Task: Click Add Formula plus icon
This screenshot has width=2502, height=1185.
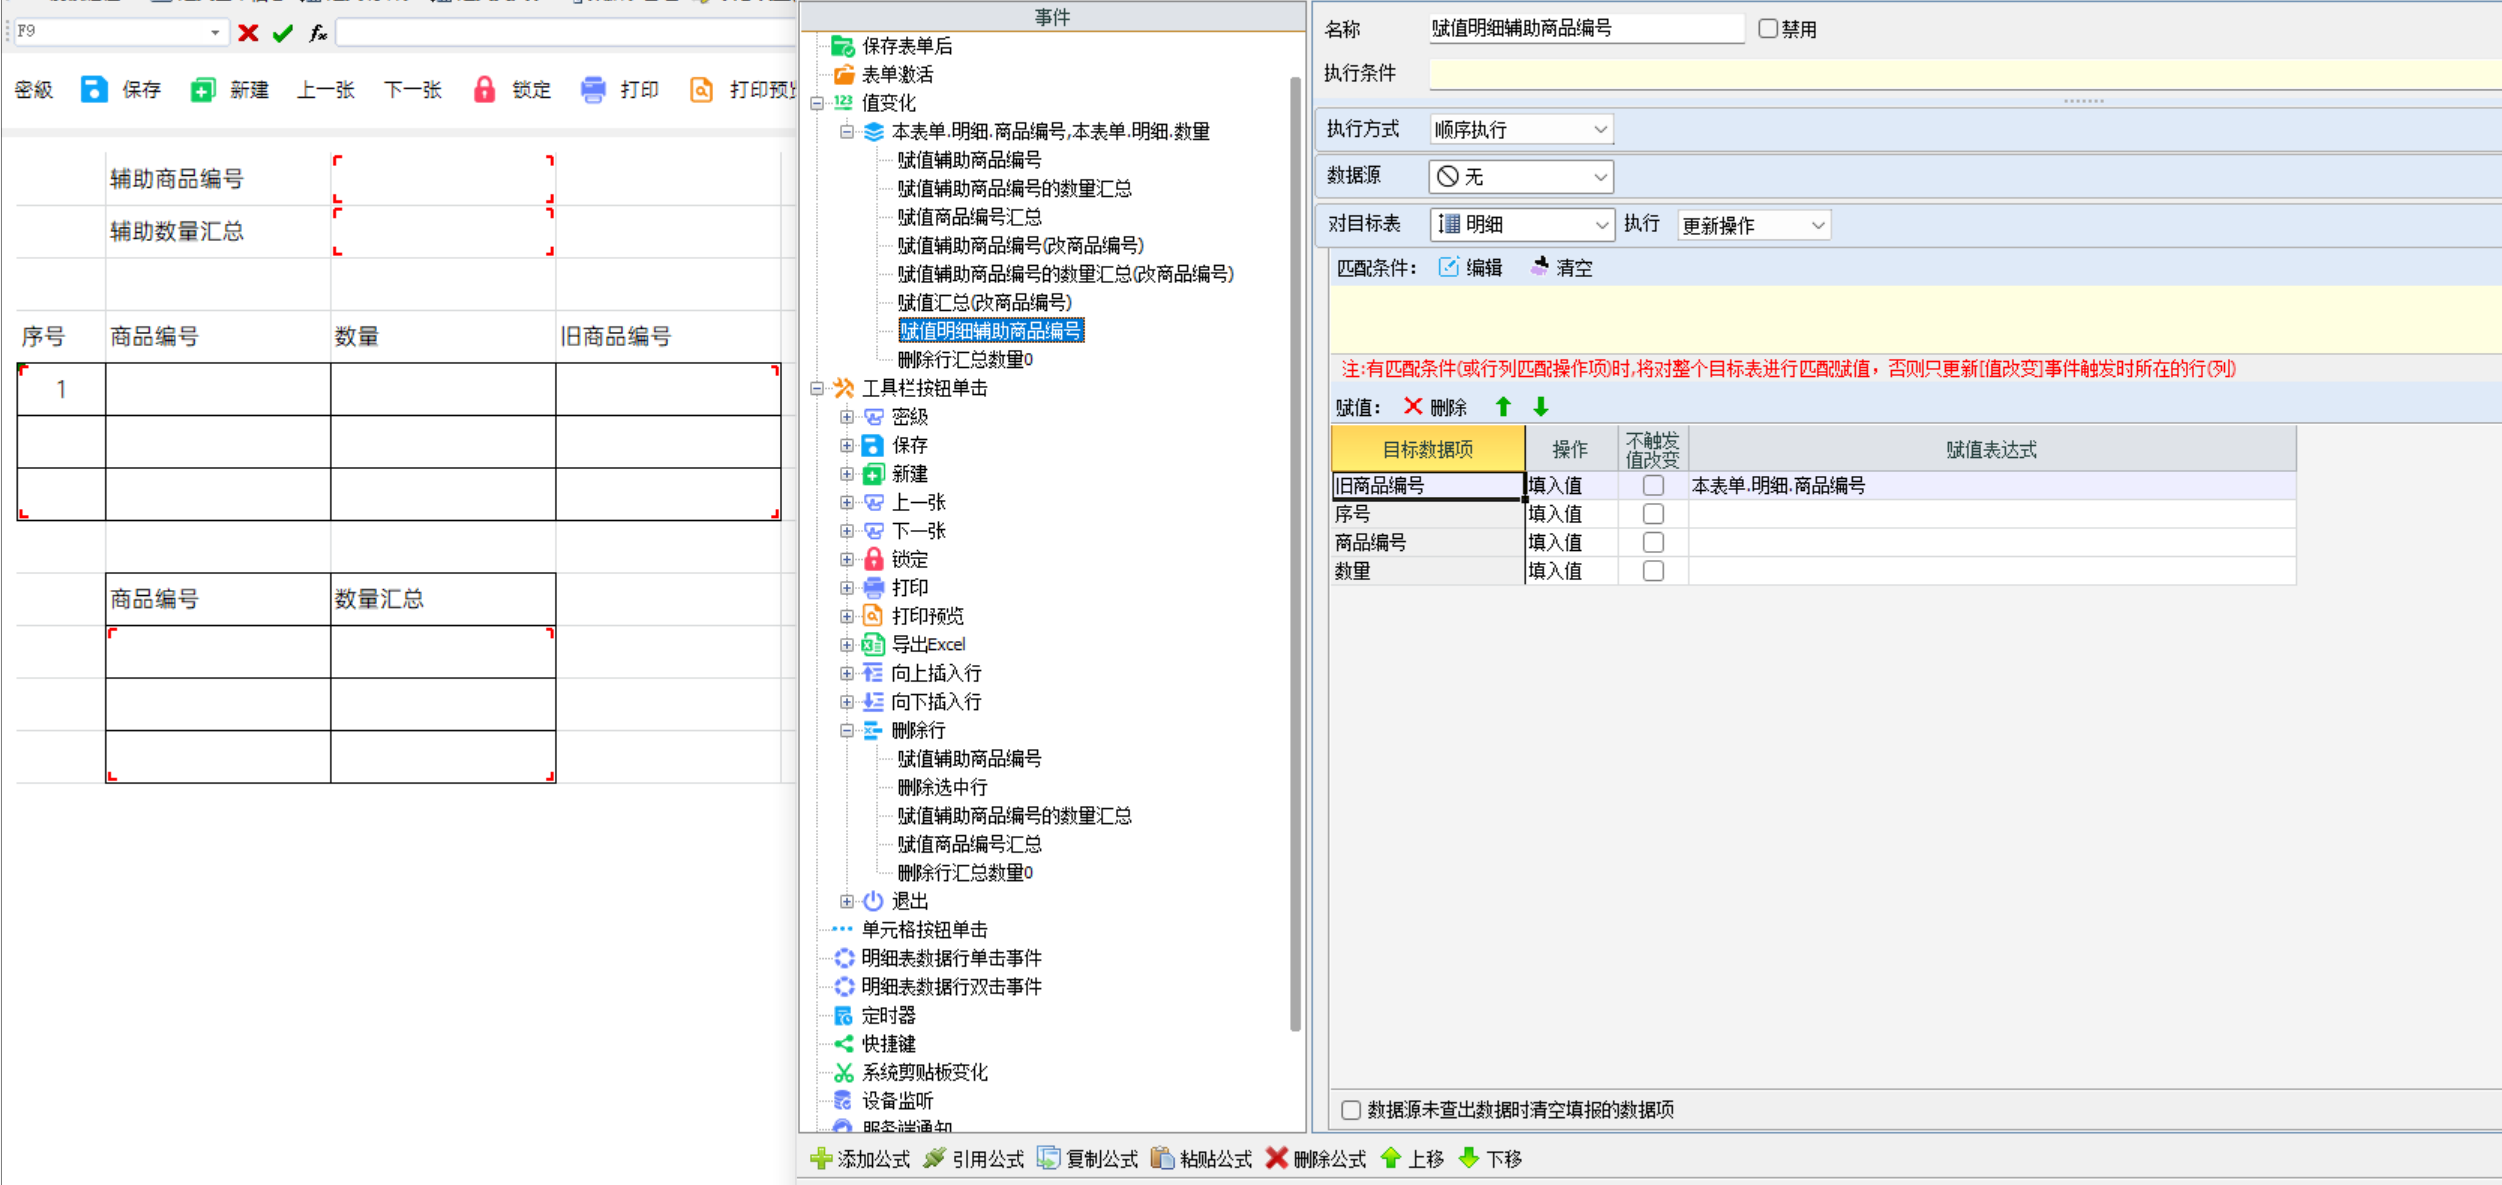Action: pyautogui.click(x=821, y=1158)
